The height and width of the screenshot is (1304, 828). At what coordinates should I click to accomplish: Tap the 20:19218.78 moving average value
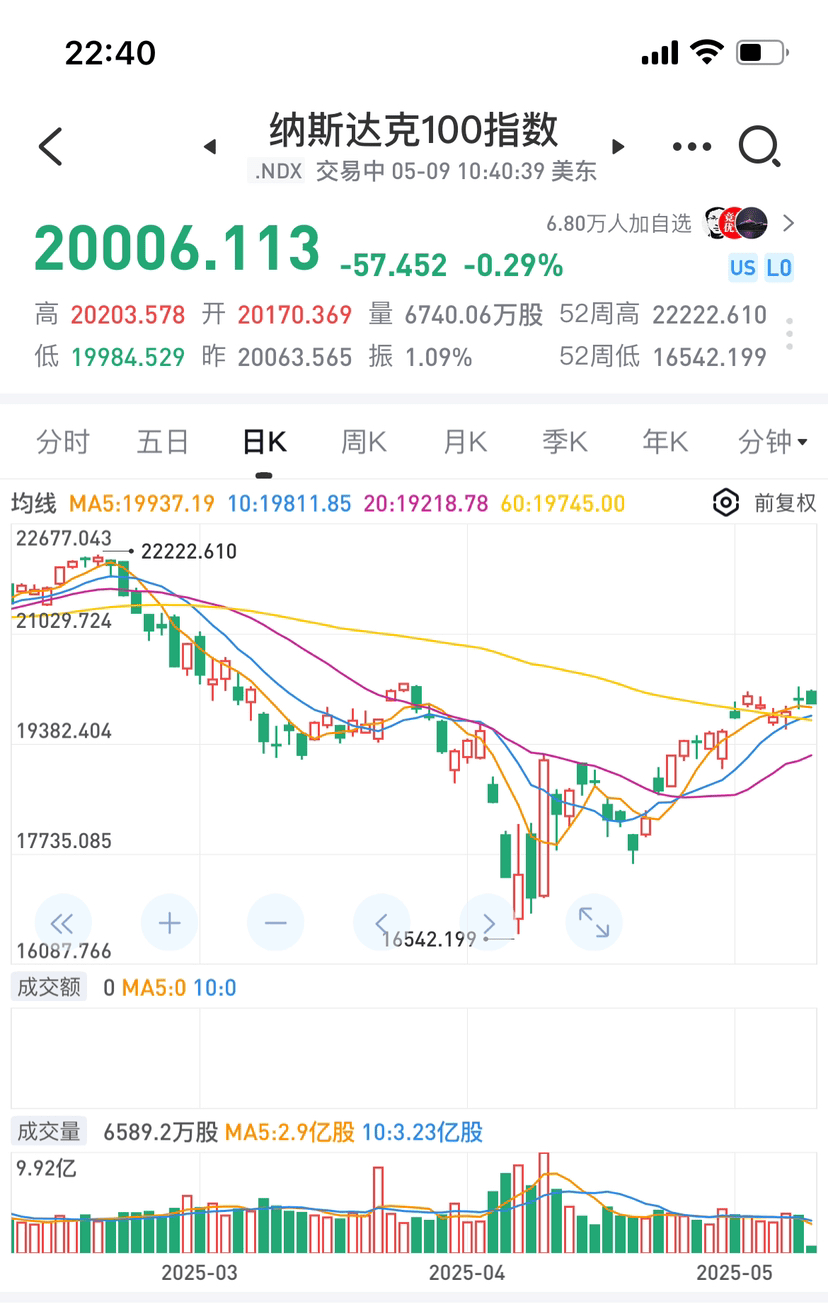425,504
